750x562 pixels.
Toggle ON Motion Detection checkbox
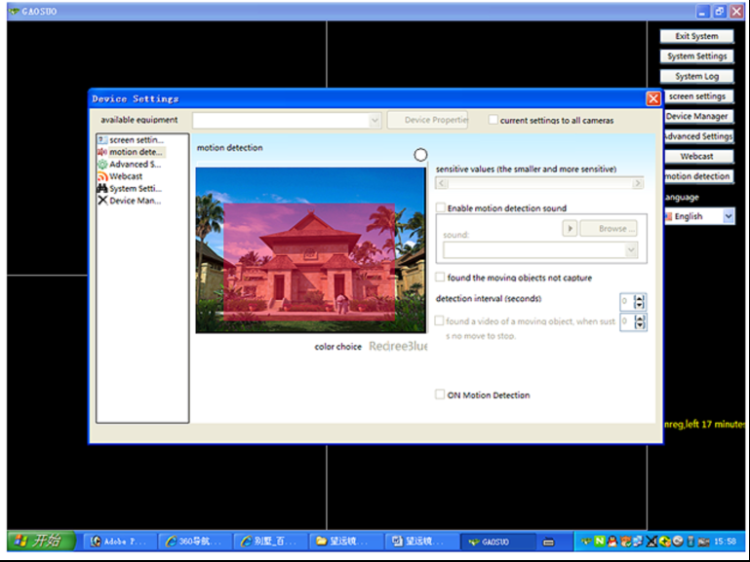click(x=440, y=395)
